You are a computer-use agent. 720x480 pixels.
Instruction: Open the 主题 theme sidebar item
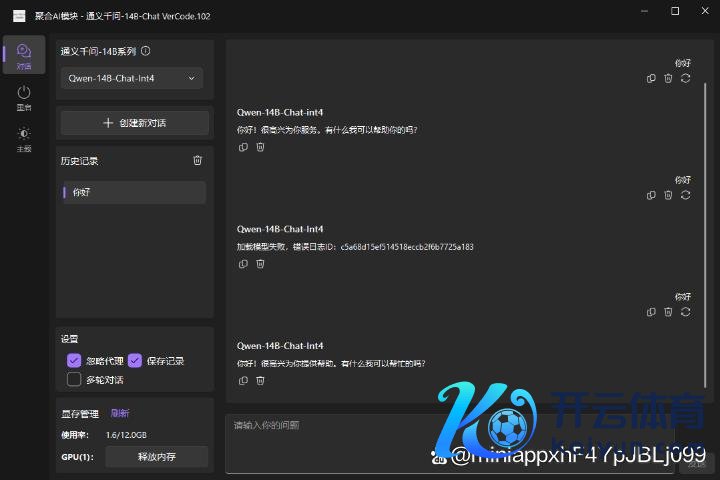24,138
